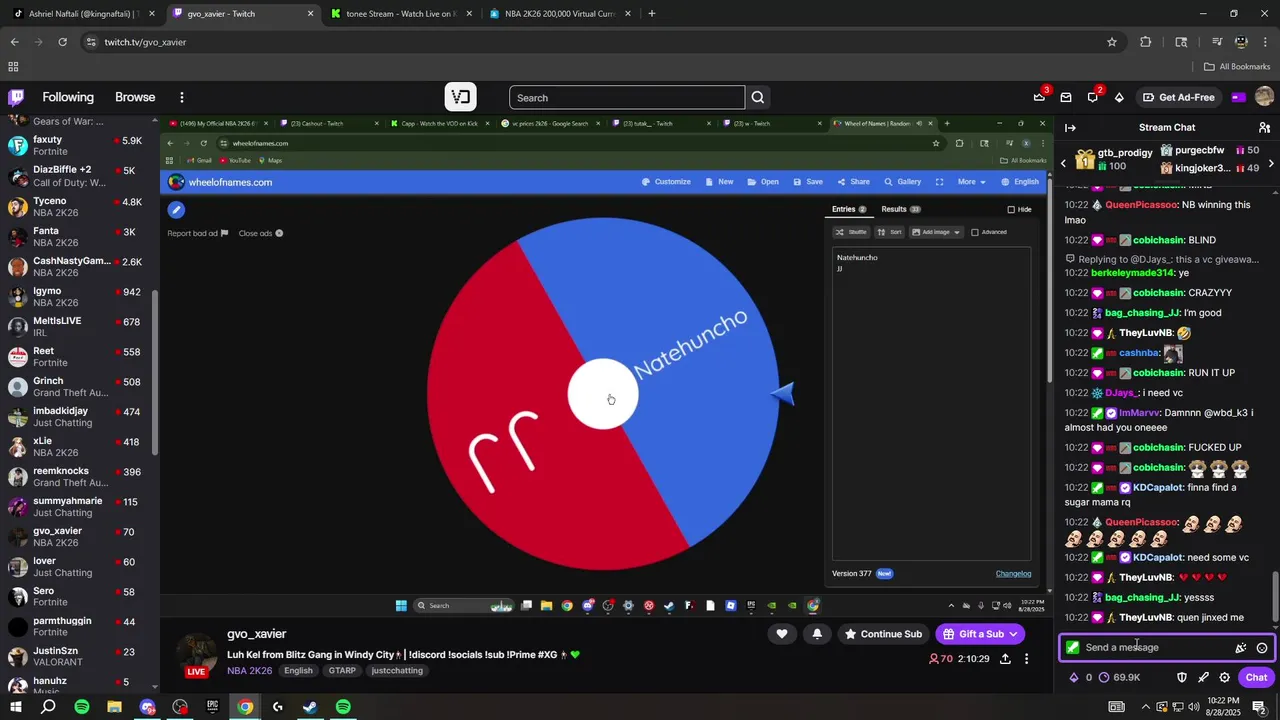
Task: Open the All Bookmarks folder
Action: click(x=1236, y=67)
